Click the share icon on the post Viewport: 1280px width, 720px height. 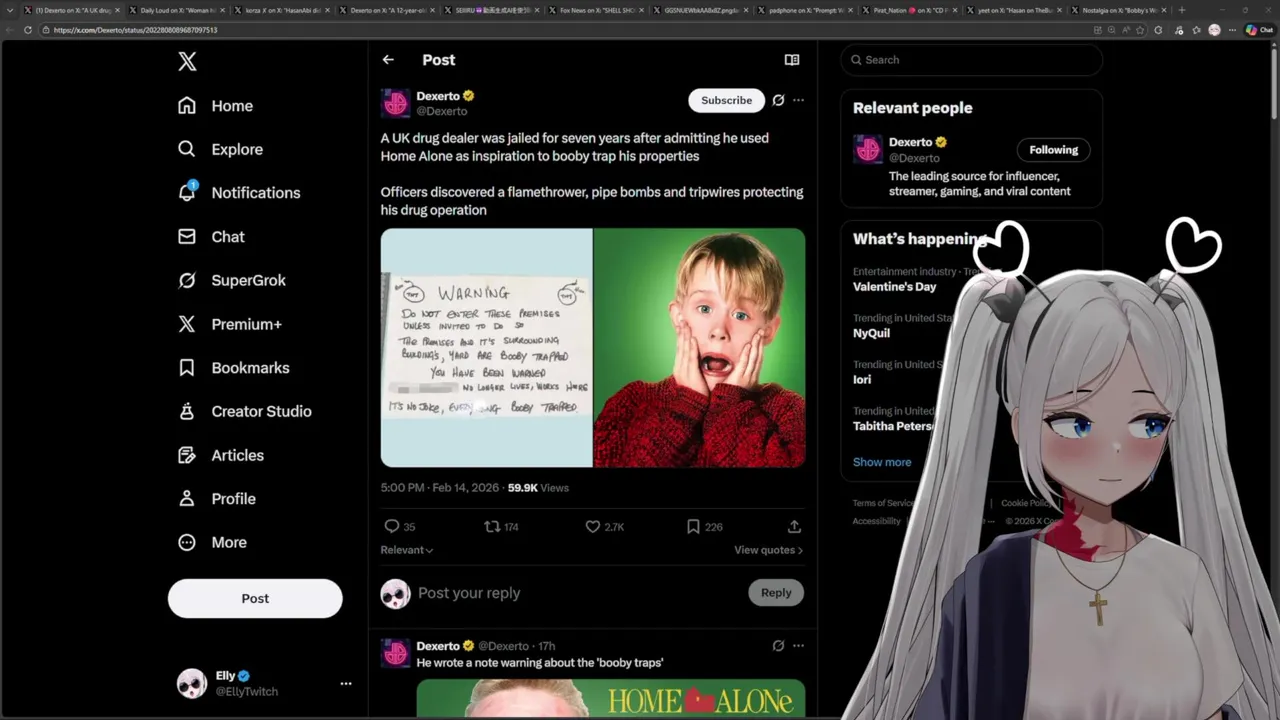(x=794, y=526)
